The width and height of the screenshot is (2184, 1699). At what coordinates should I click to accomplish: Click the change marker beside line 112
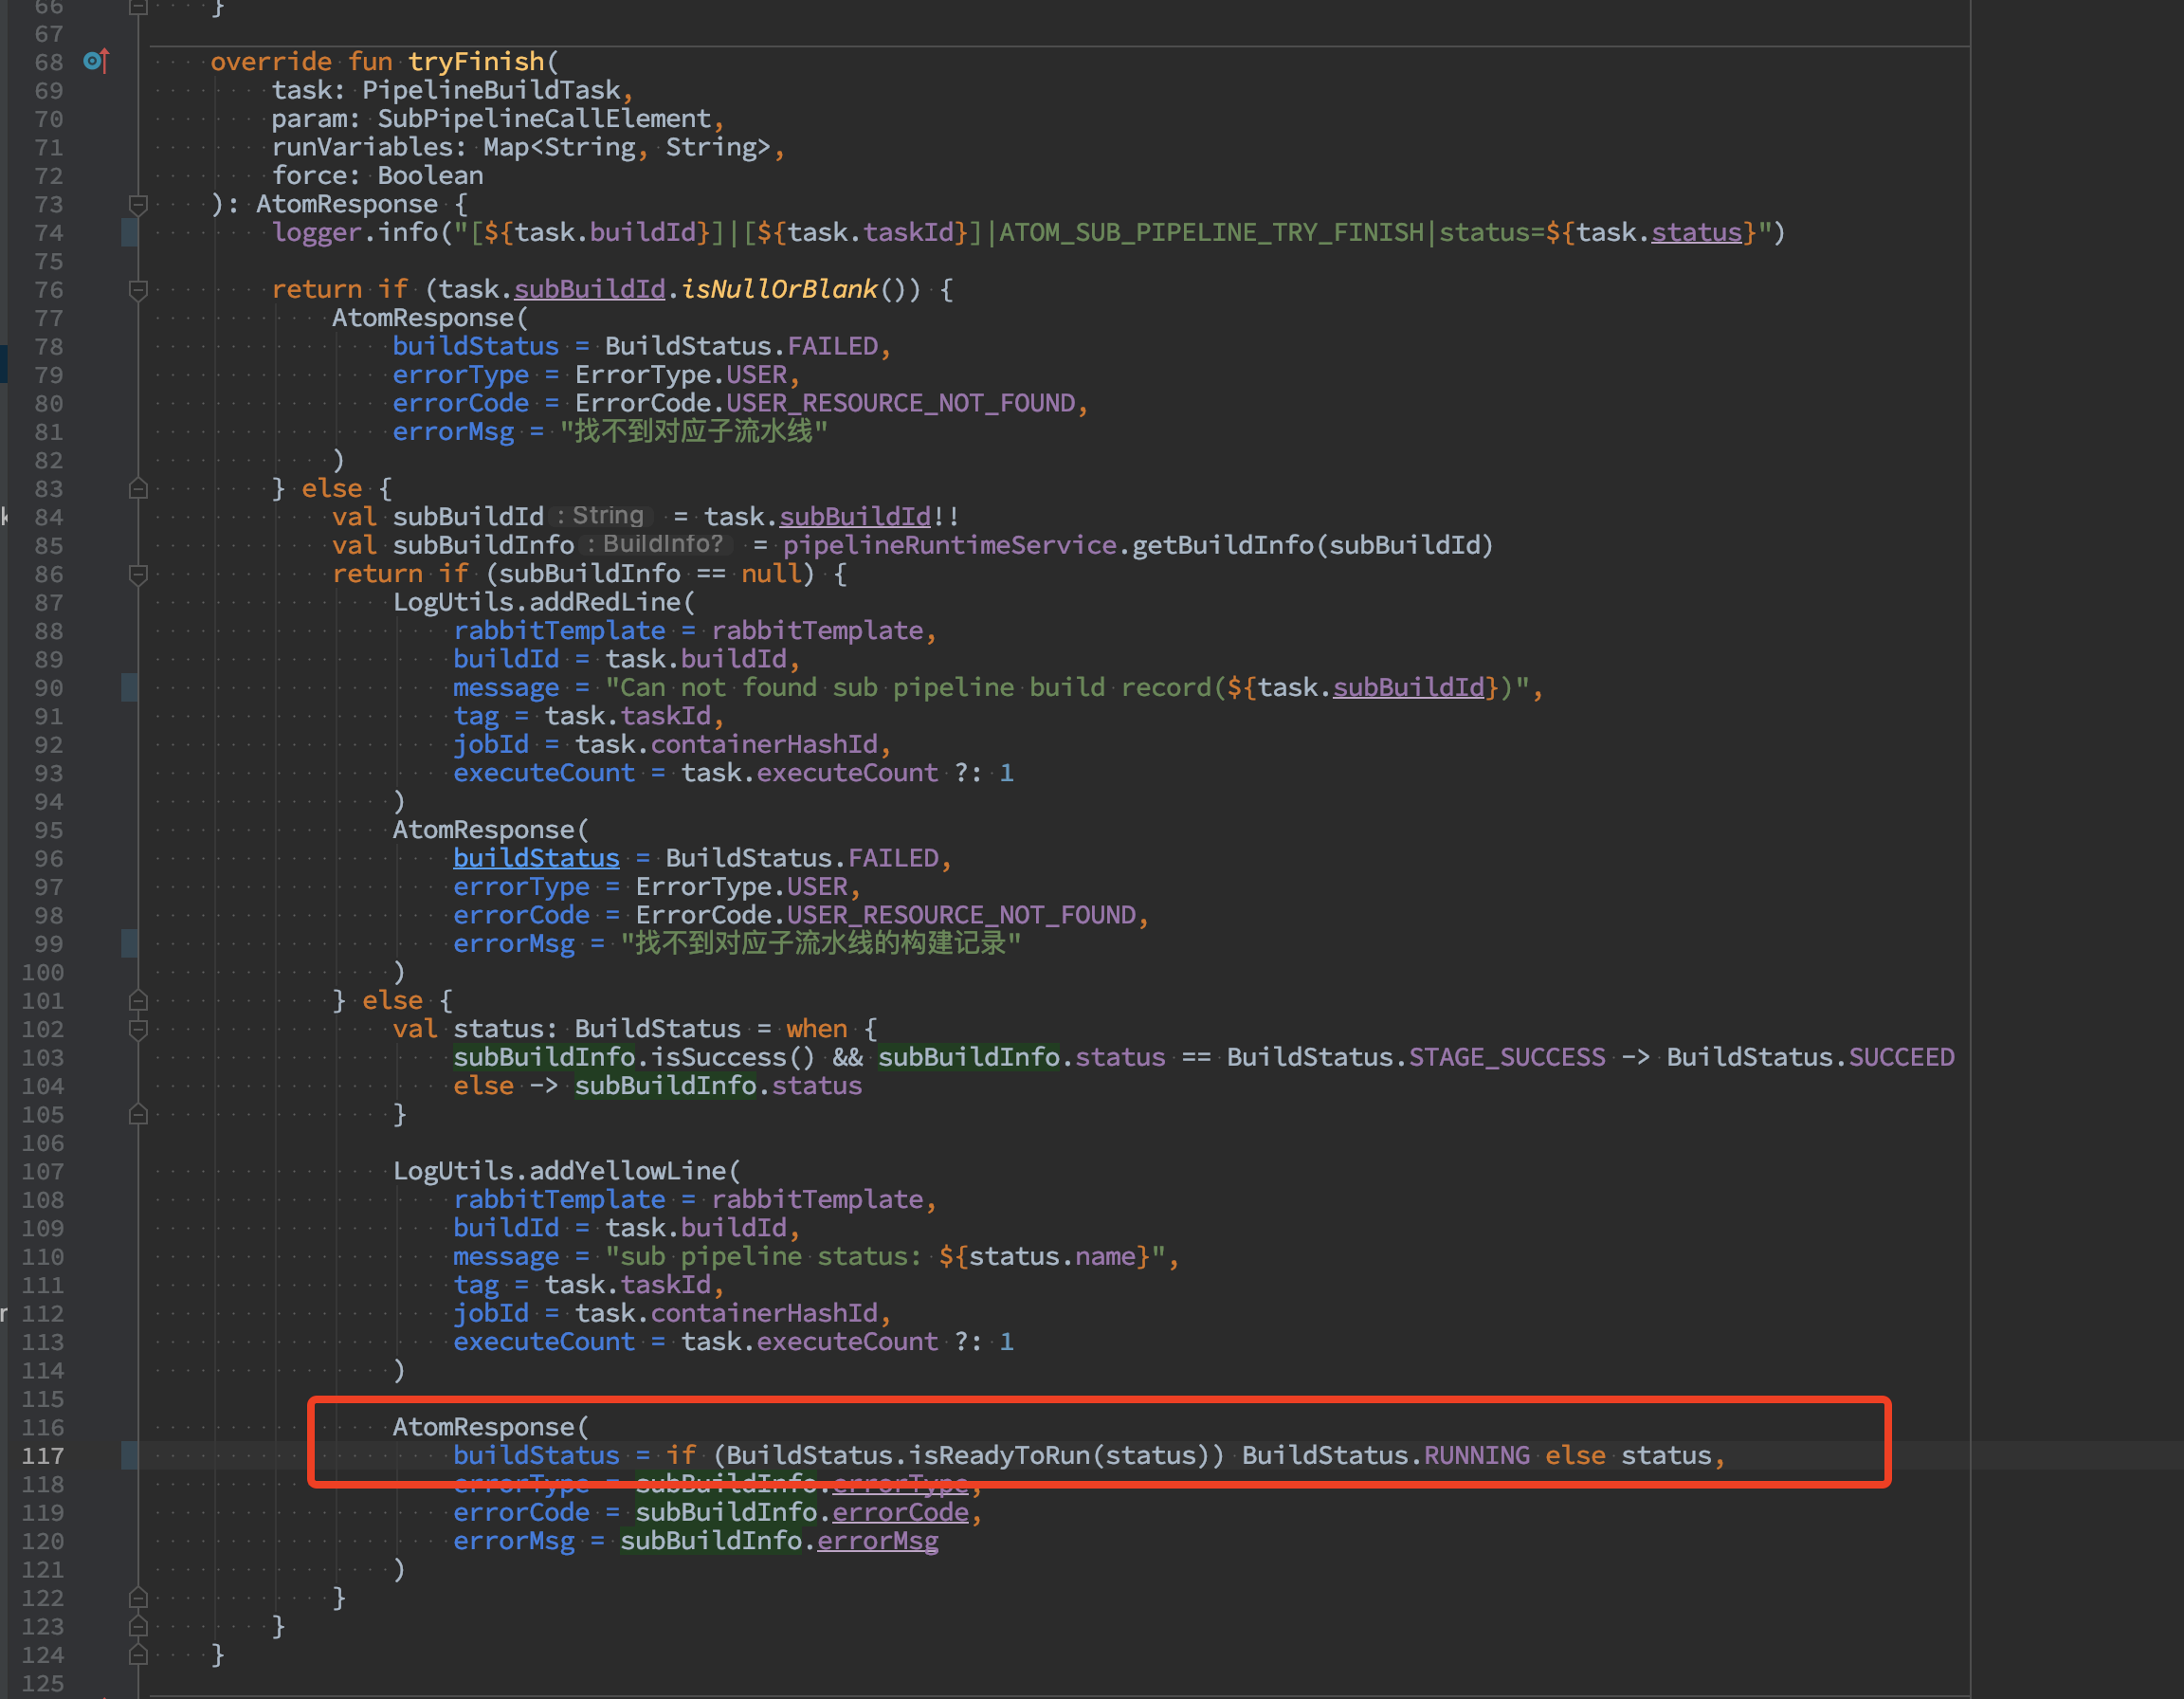[x=130, y=1313]
